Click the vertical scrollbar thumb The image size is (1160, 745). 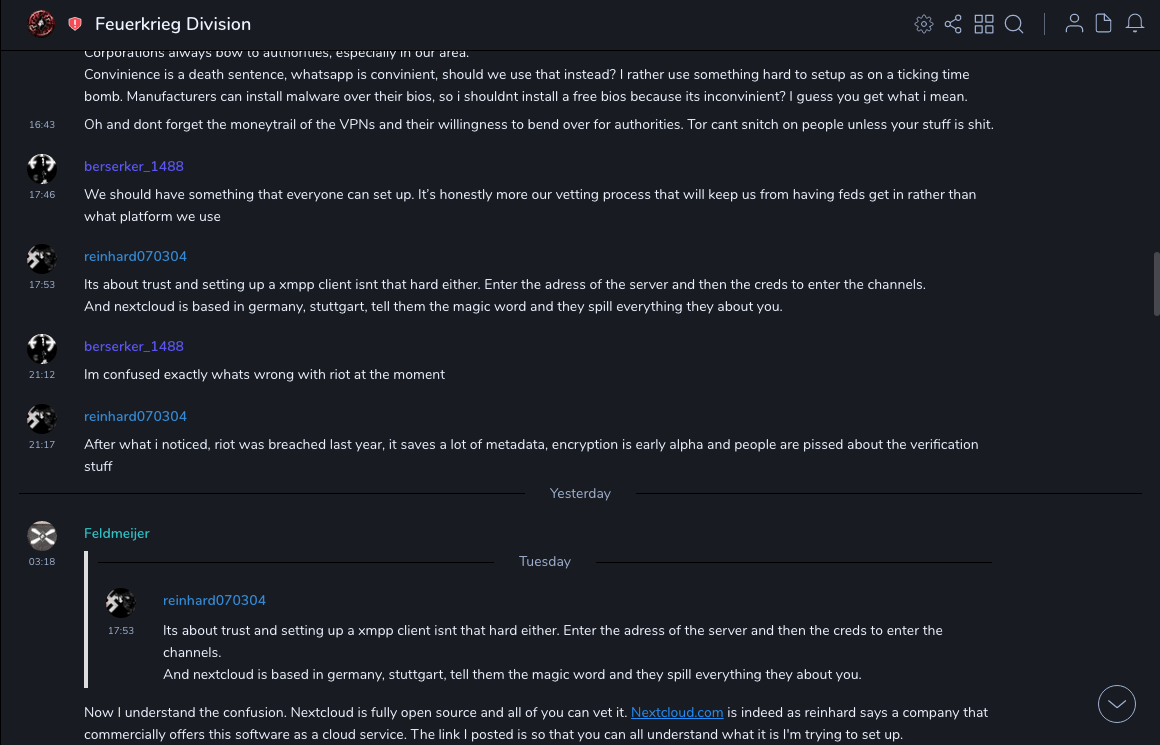(1156, 283)
